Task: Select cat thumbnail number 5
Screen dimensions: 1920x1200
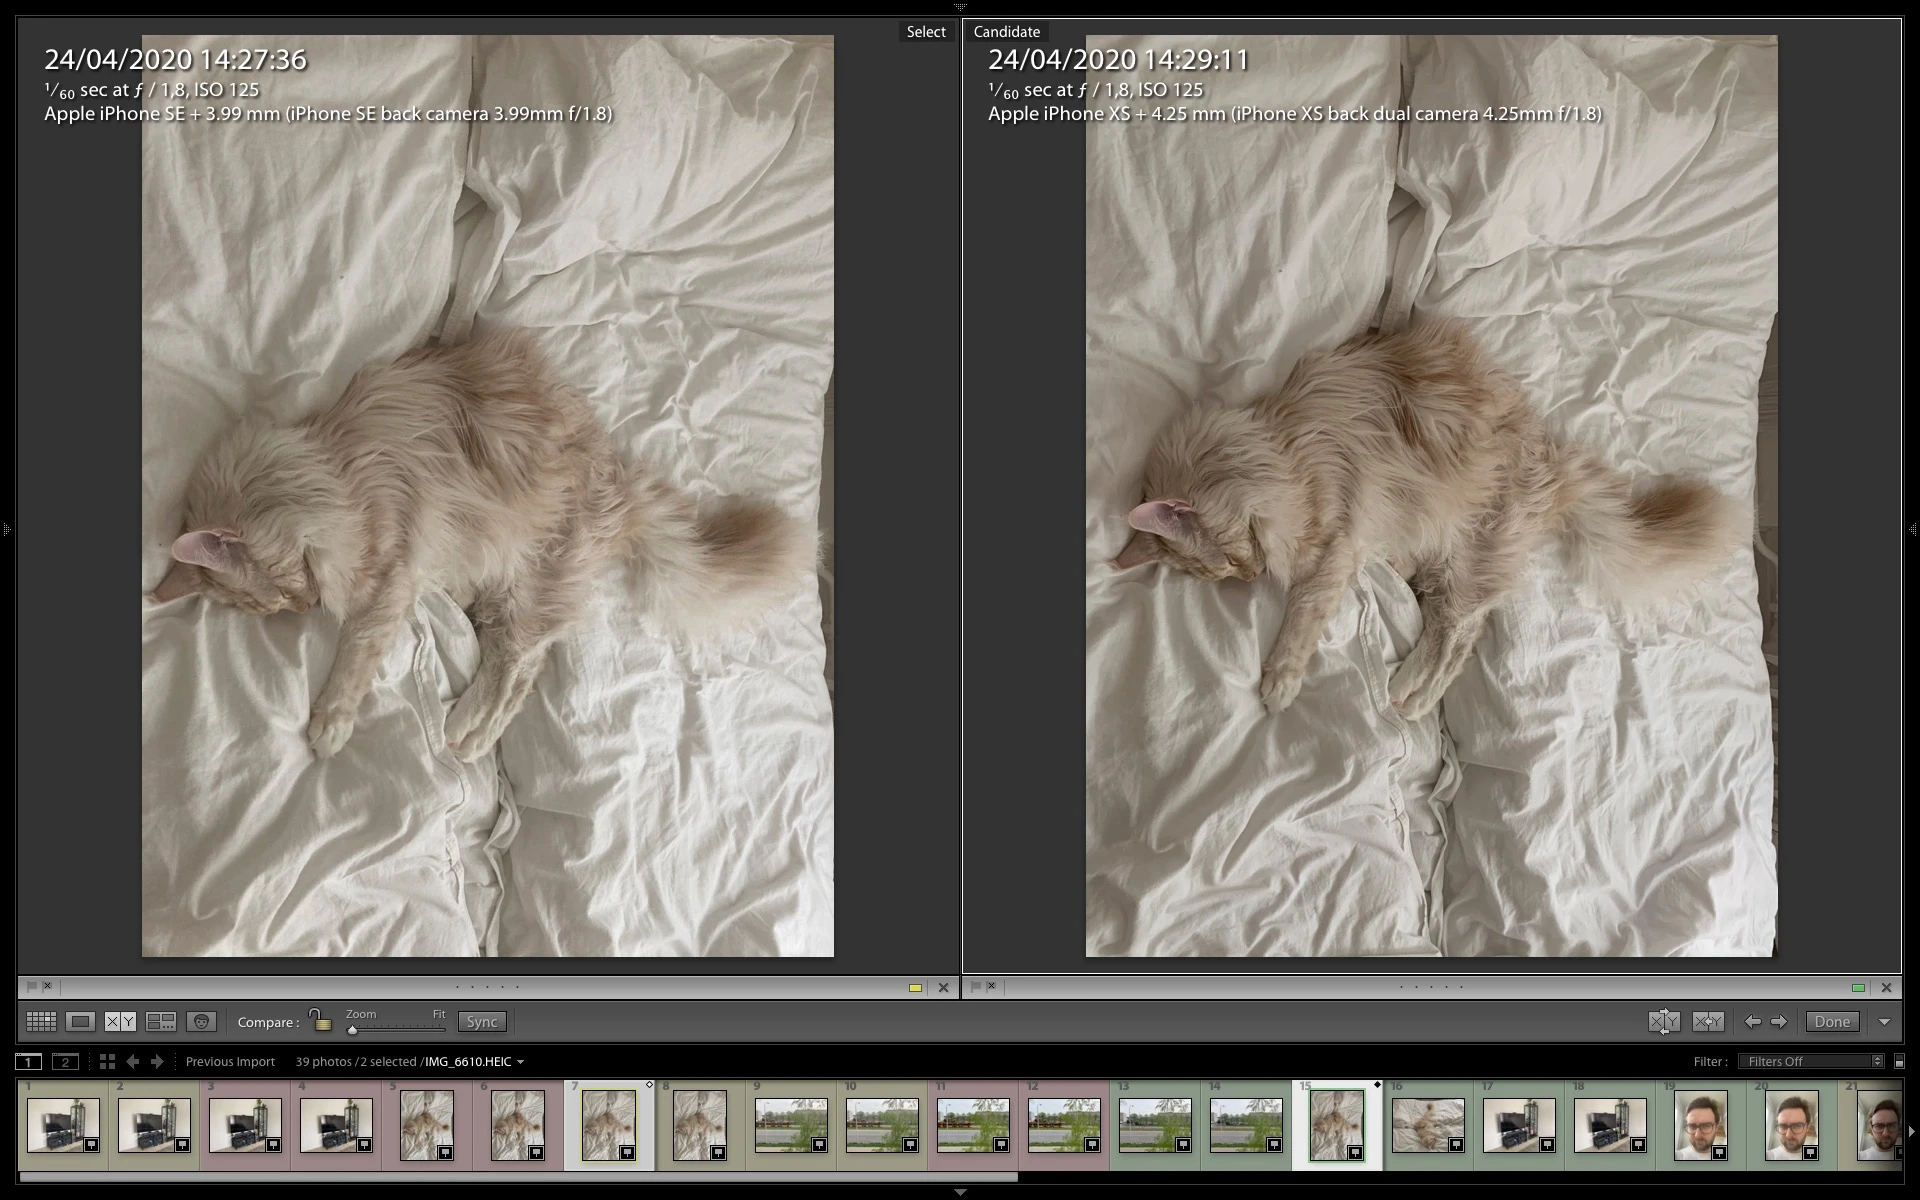Action: [x=427, y=1125]
